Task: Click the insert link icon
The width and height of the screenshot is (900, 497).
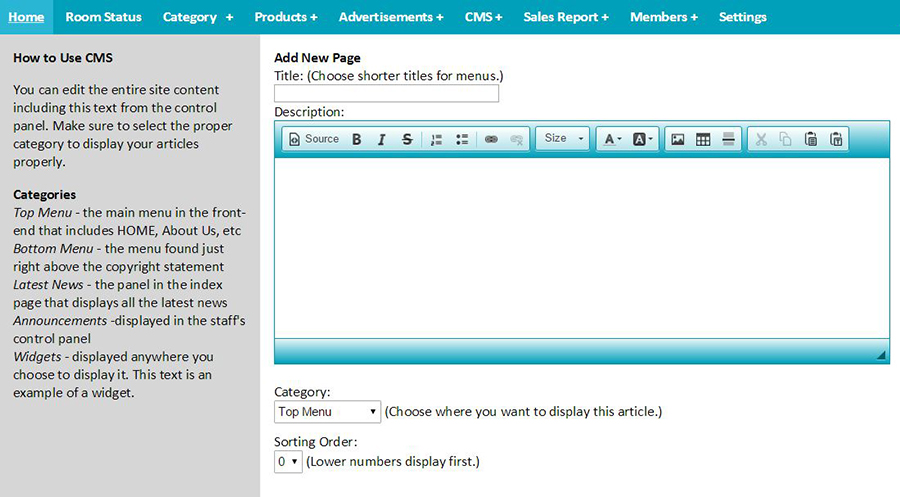Action: 491,139
